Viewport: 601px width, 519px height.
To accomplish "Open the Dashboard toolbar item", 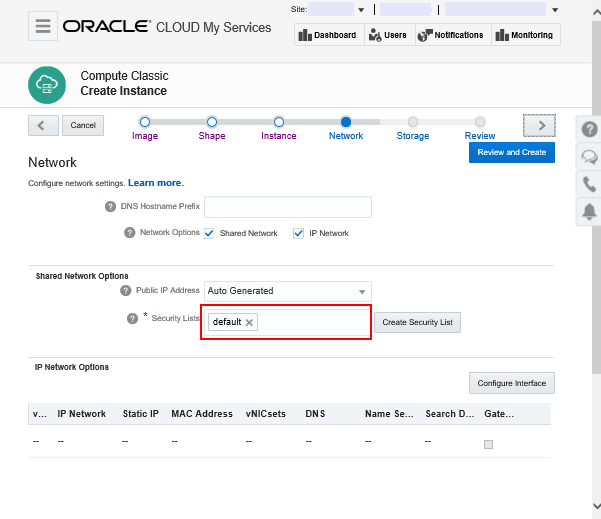I will 328,35.
